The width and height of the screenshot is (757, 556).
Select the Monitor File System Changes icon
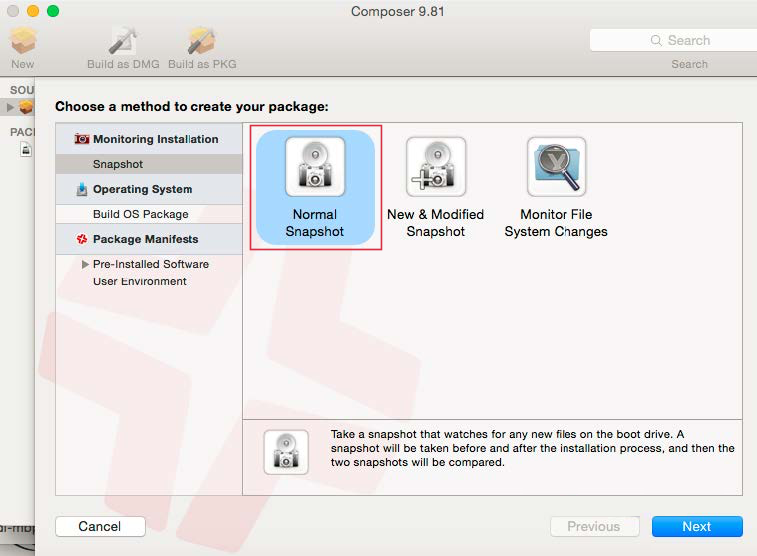click(557, 167)
